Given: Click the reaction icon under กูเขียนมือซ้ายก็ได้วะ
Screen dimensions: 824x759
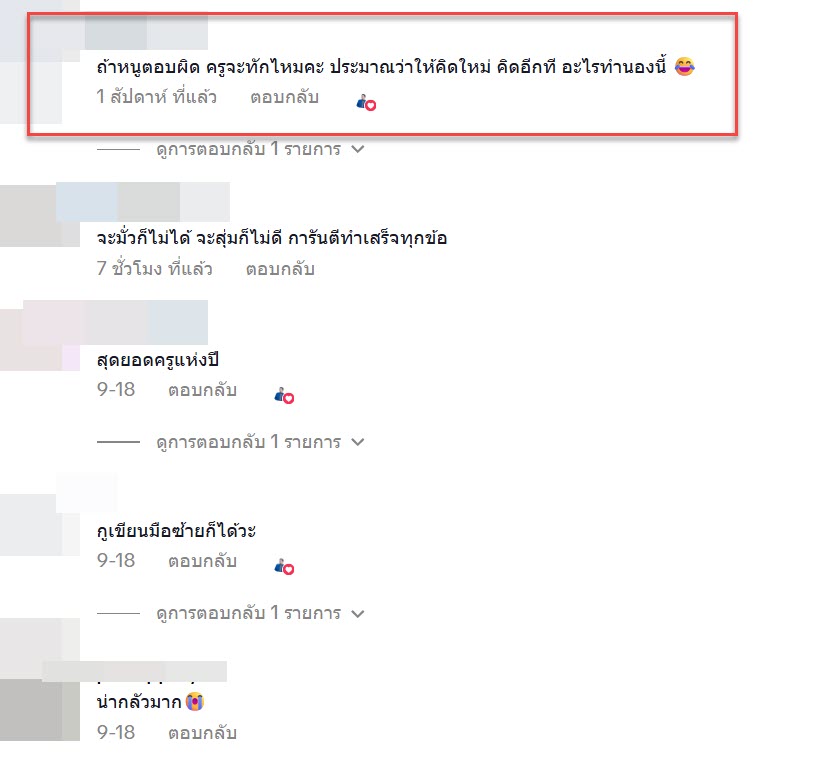Looking at the screenshot, I should (x=284, y=567).
